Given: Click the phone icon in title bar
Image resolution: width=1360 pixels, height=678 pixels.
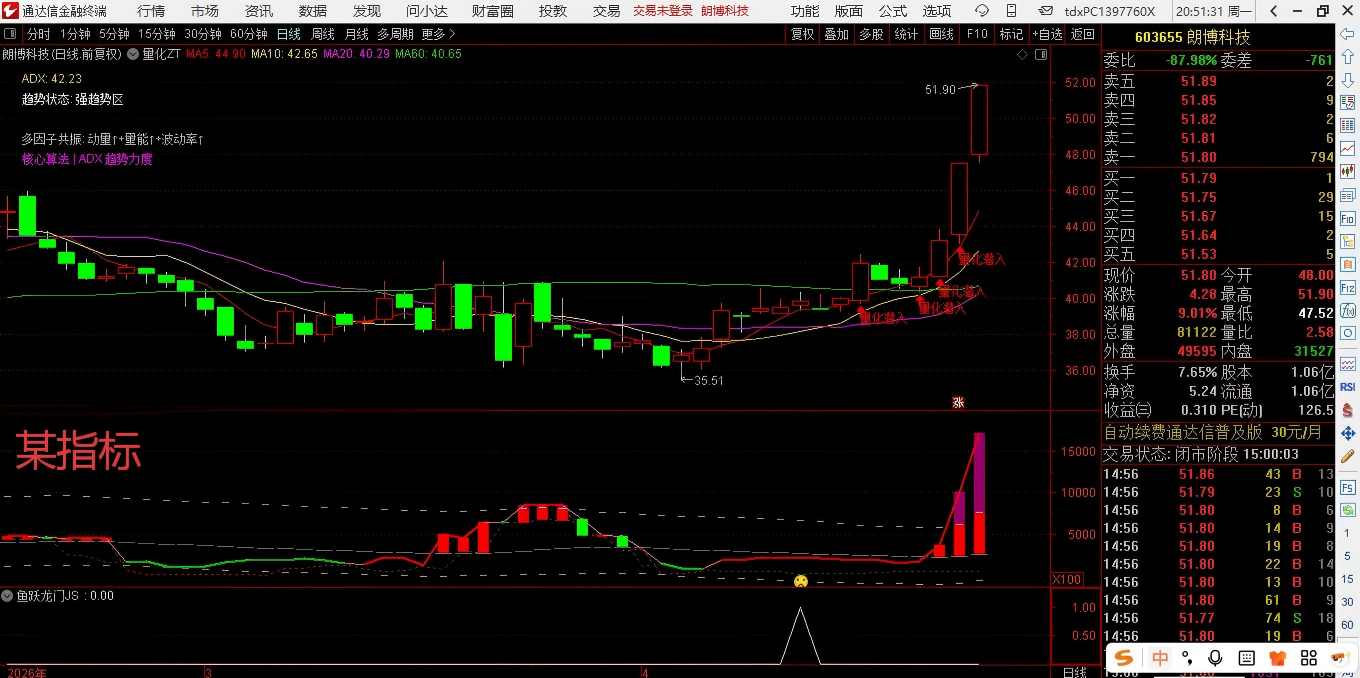Looking at the screenshot, I should coord(1014,11).
